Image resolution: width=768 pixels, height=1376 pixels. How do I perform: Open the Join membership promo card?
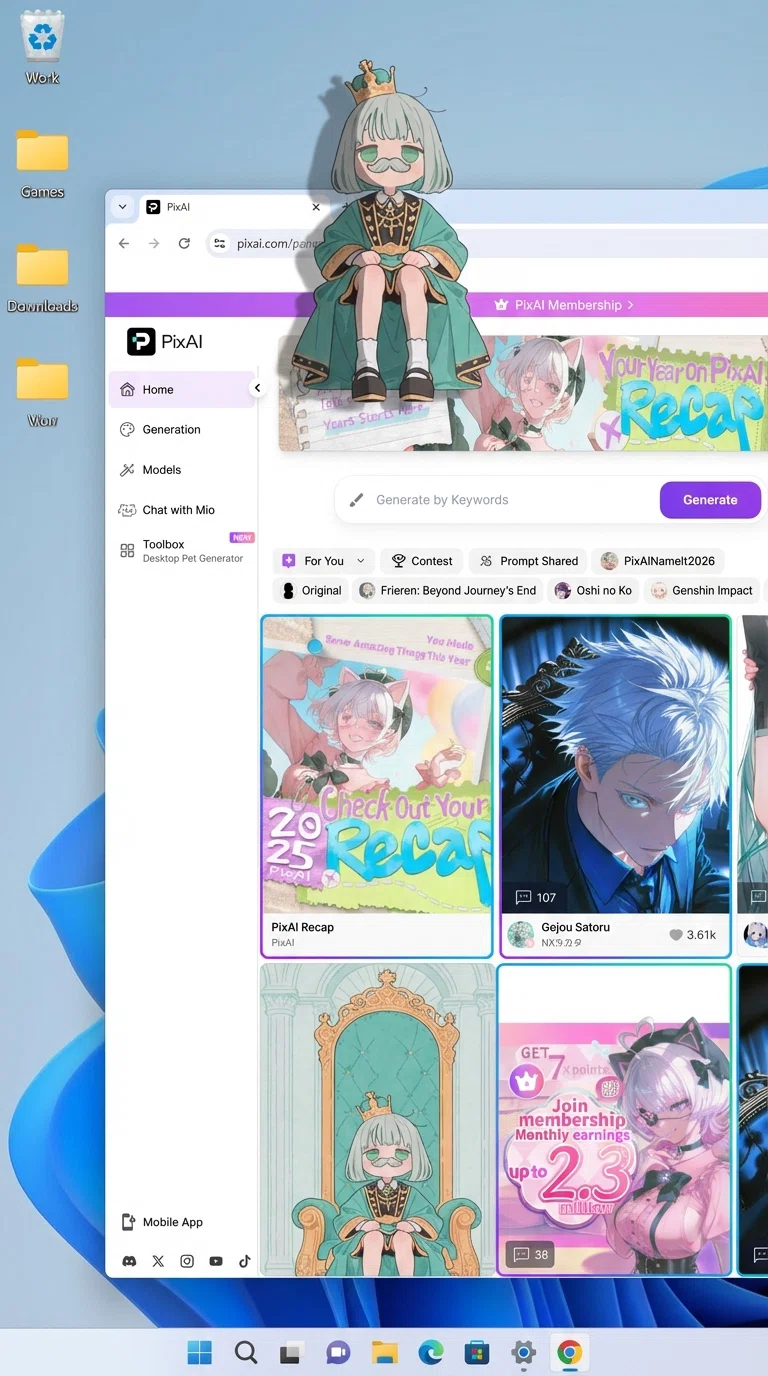615,1120
